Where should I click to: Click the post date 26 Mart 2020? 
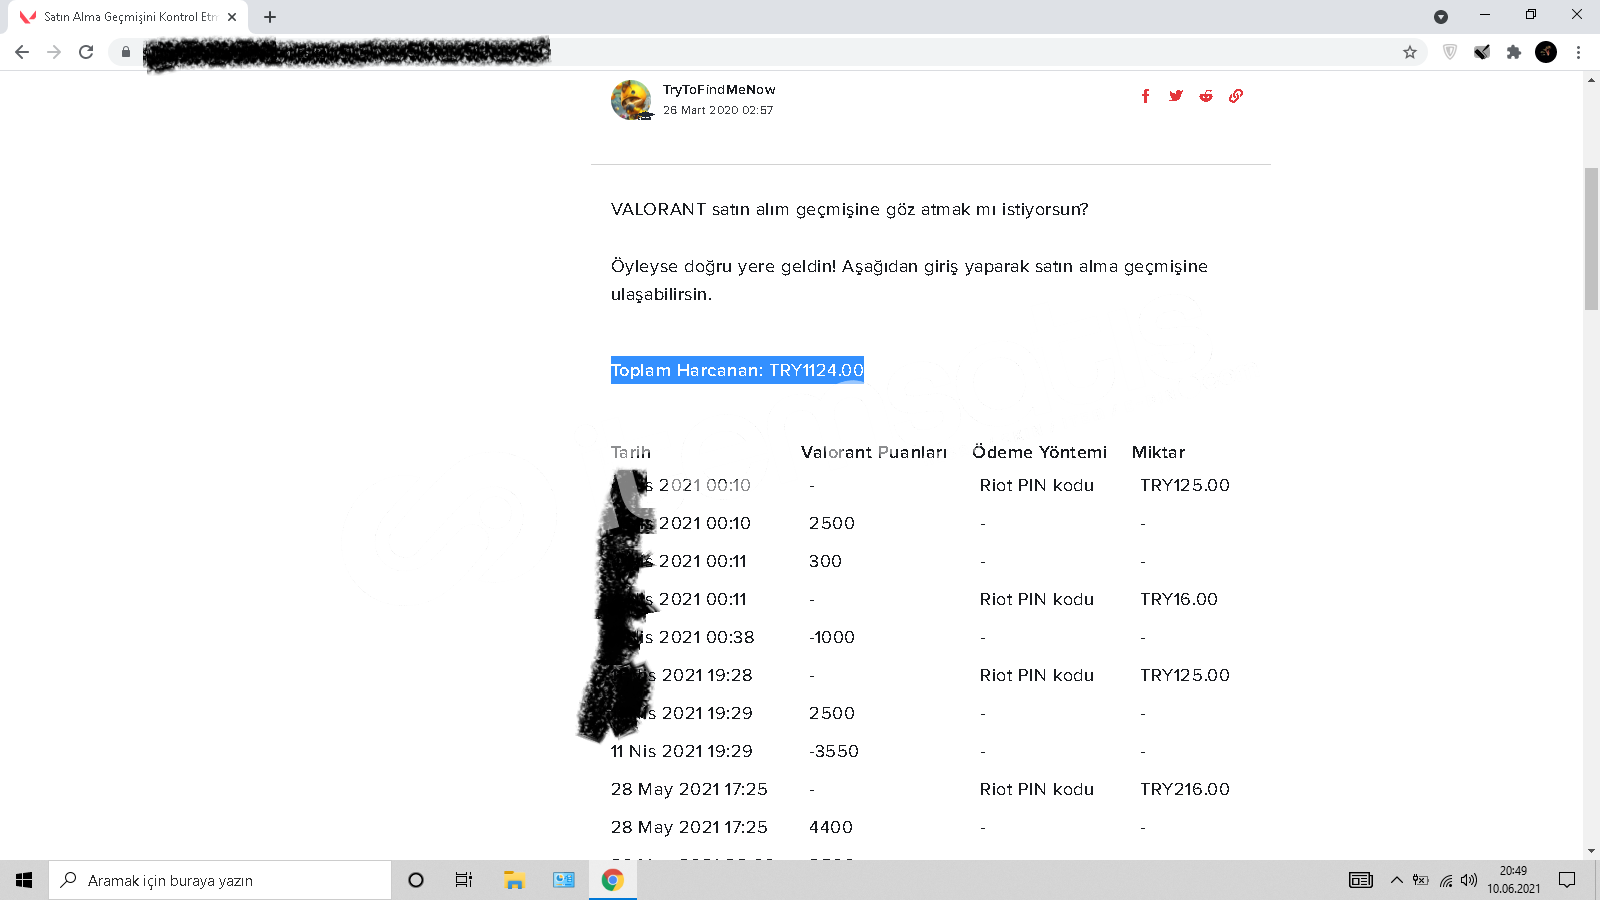[718, 110]
